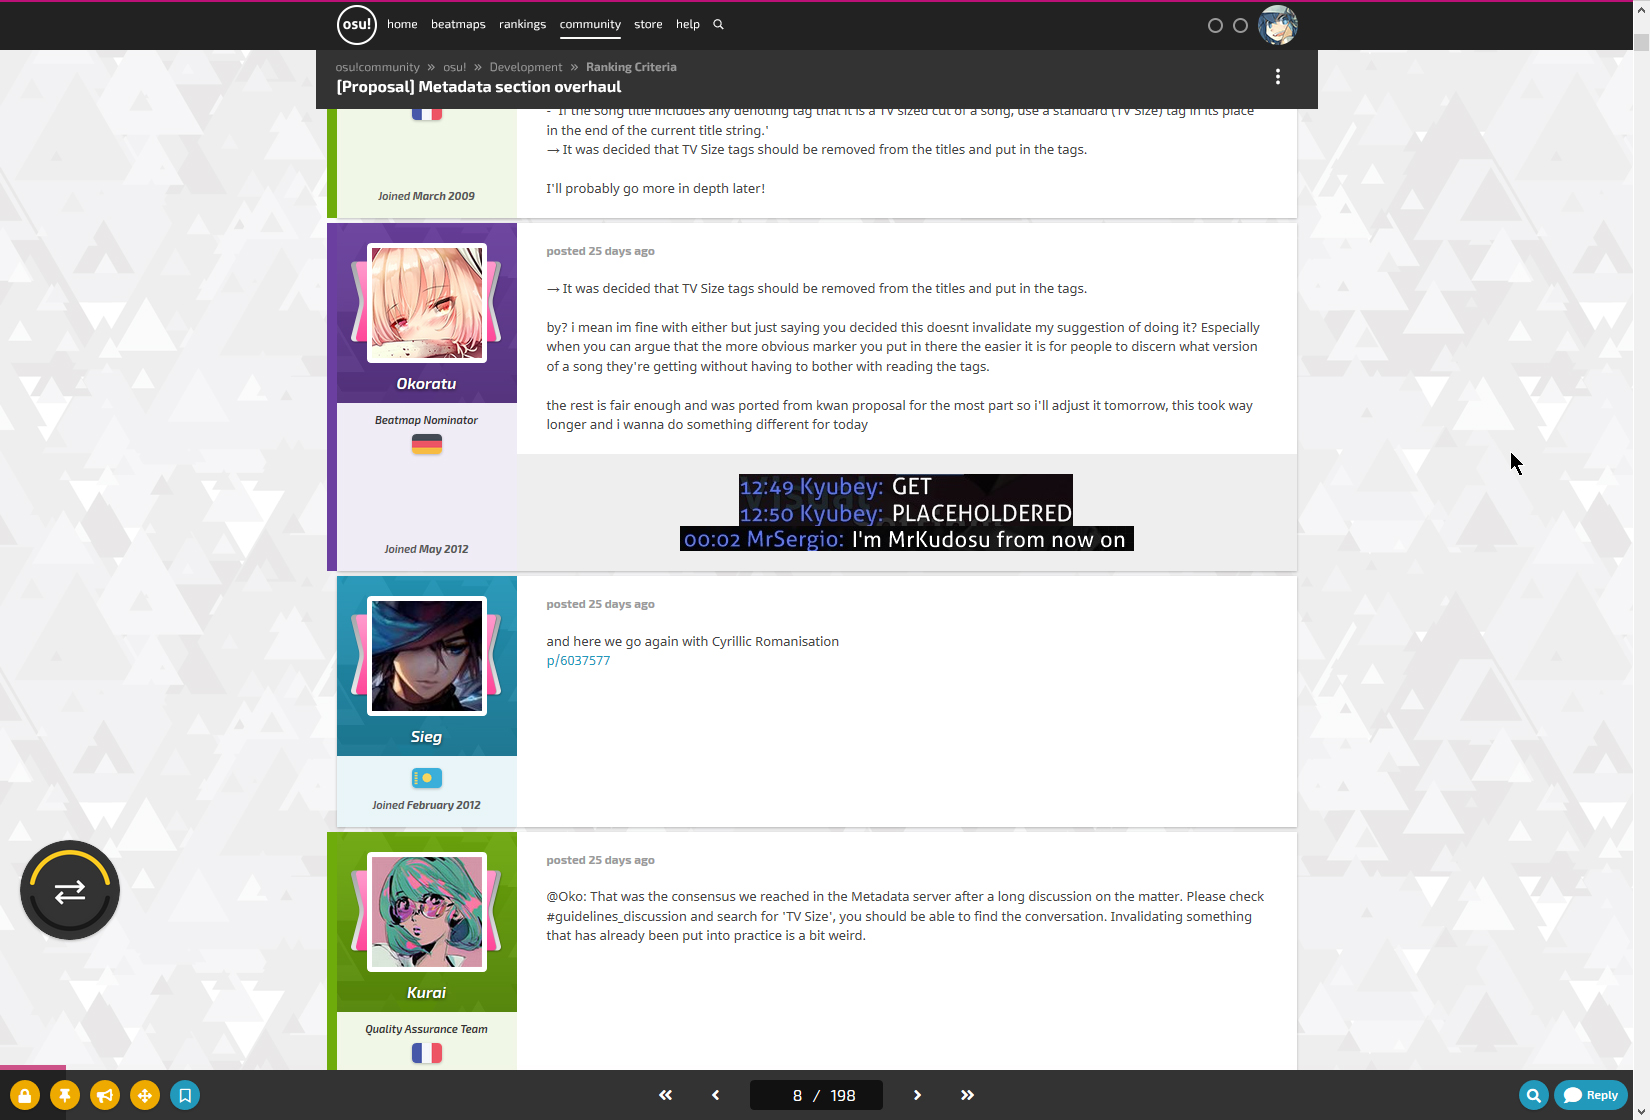Open the second circular chat icon
This screenshot has height=1120, width=1650.
click(x=1240, y=25)
